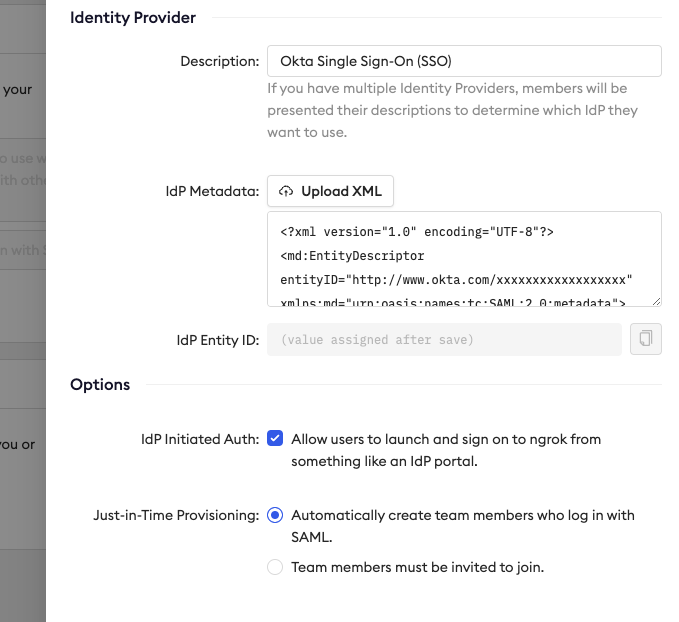The width and height of the screenshot is (679, 622).
Task: Click the resize grip on the metadata textarea
Action: pyautogui.click(x=656, y=301)
